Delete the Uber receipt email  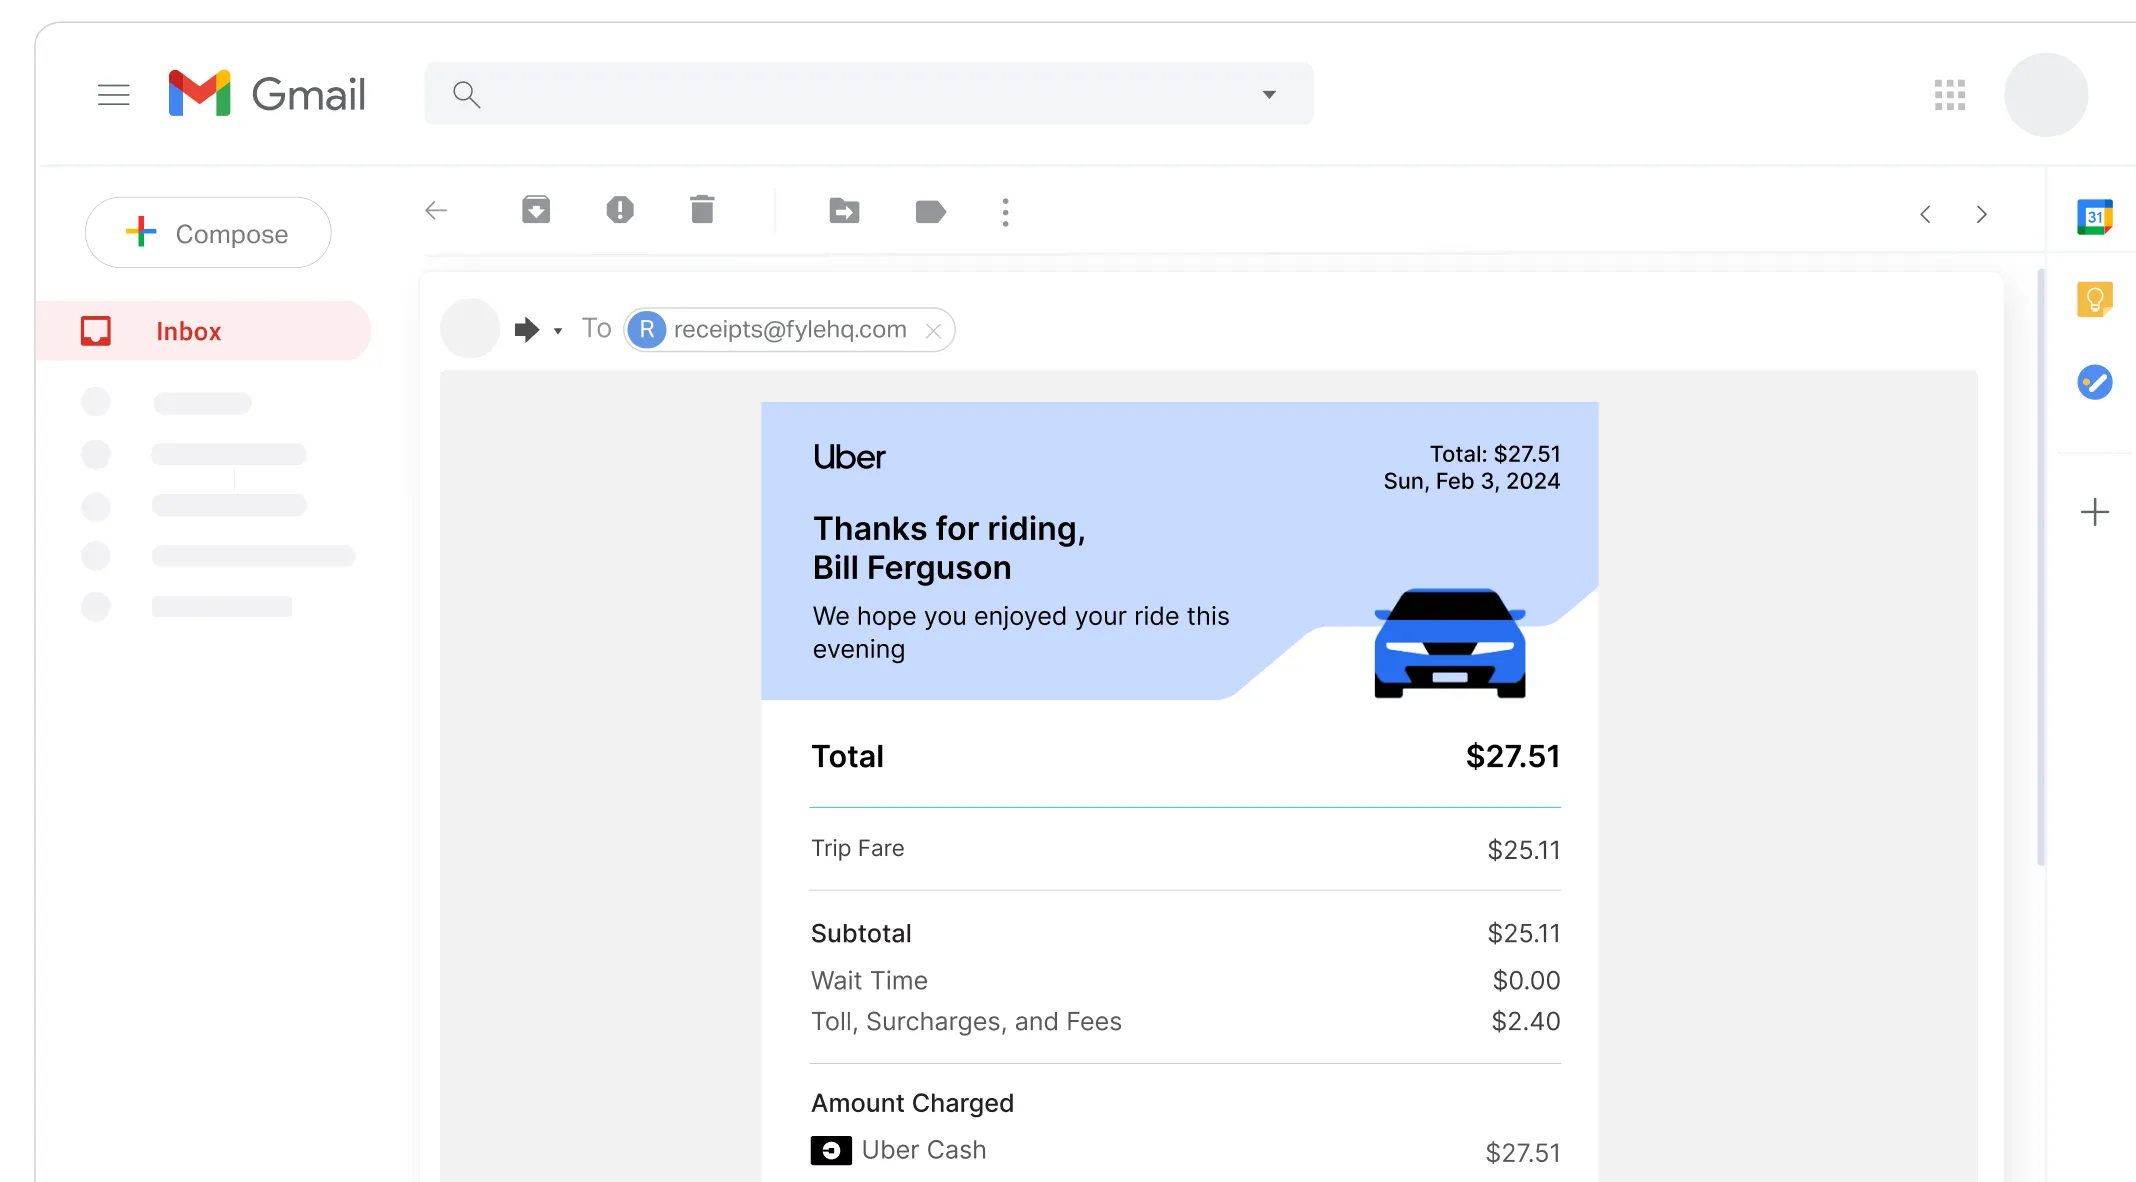[702, 210]
